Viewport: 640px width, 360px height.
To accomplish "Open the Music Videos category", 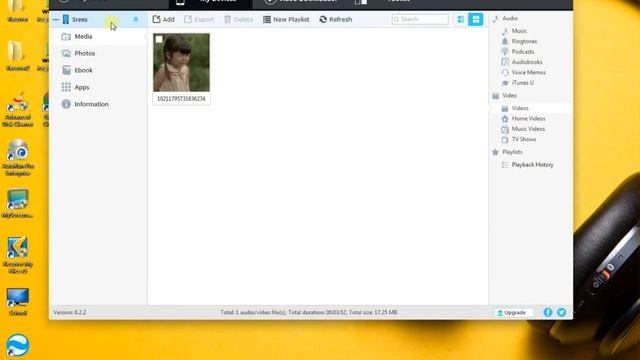I will point(528,129).
